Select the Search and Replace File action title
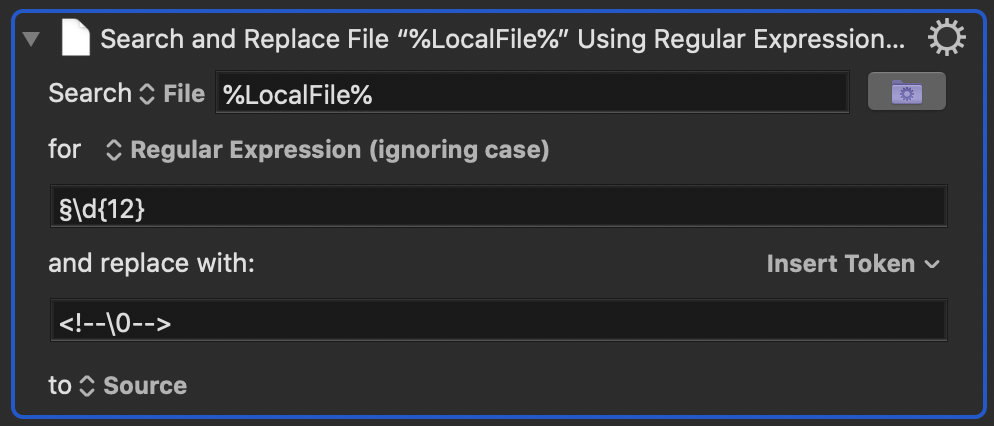Viewport: 994px width, 426px height. click(x=503, y=40)
